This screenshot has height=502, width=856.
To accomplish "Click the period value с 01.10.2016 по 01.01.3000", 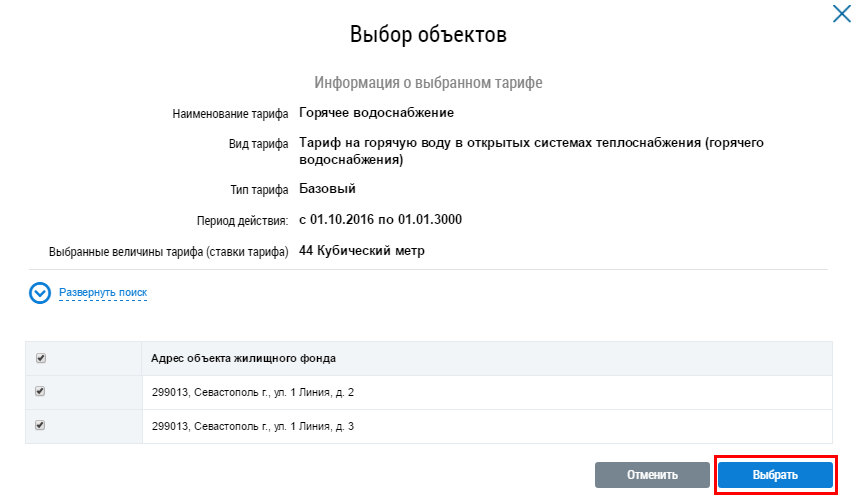I will [380, 219].
